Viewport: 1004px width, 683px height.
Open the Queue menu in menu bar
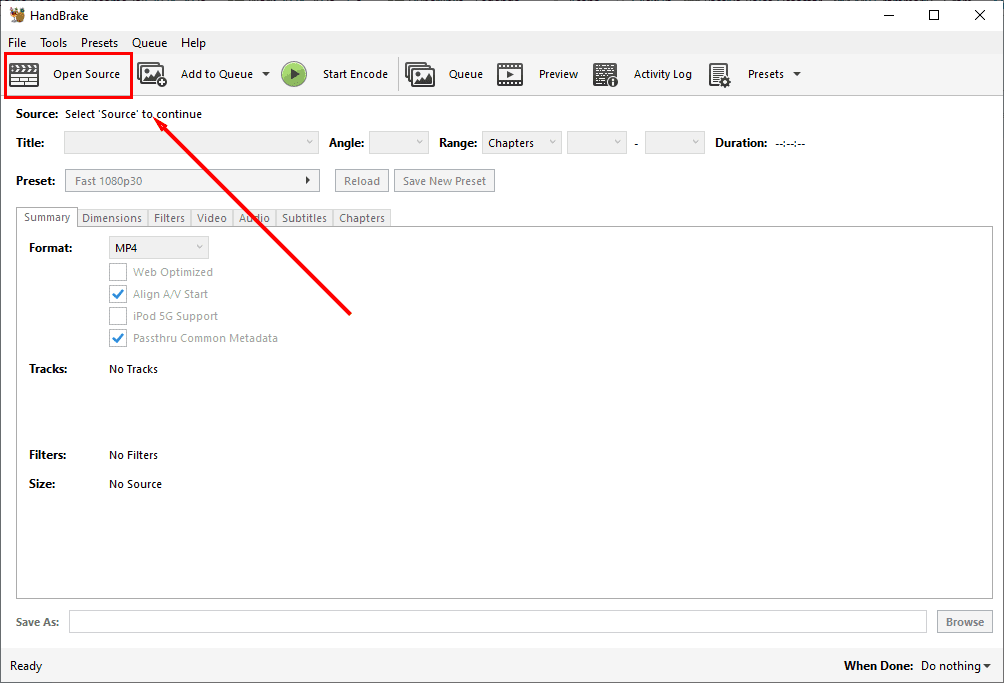[x=150, y=43]
